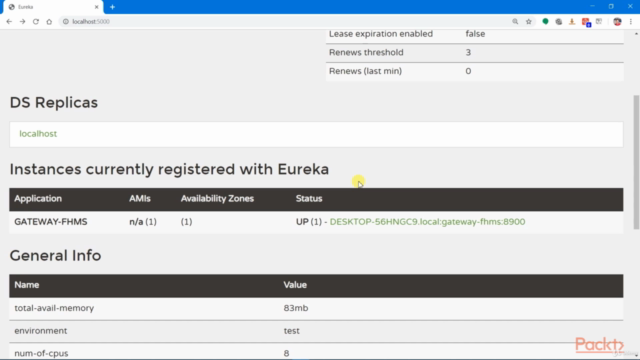Screen dimensions: 640x360
Task: Open the Chrome profile avatar
Action: 617,22
